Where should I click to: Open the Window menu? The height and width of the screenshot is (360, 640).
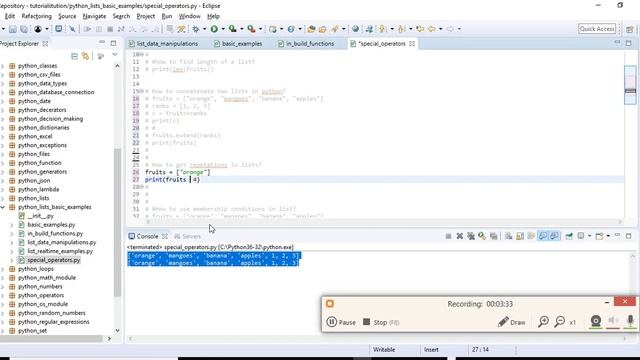pyautogui.click(x=189, y=16)
